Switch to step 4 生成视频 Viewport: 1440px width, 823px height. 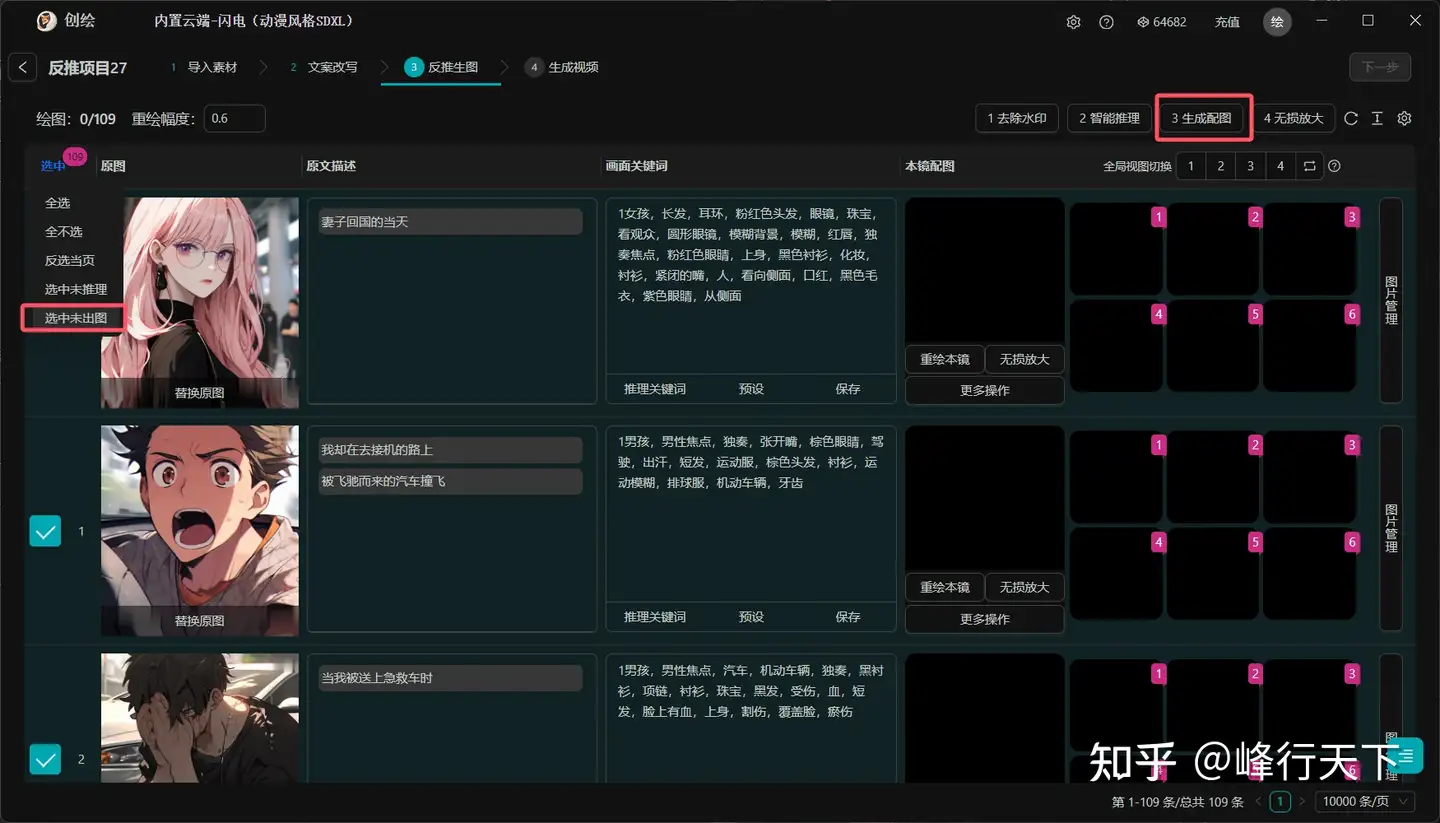pyautogui.click(x=562, y=67)
